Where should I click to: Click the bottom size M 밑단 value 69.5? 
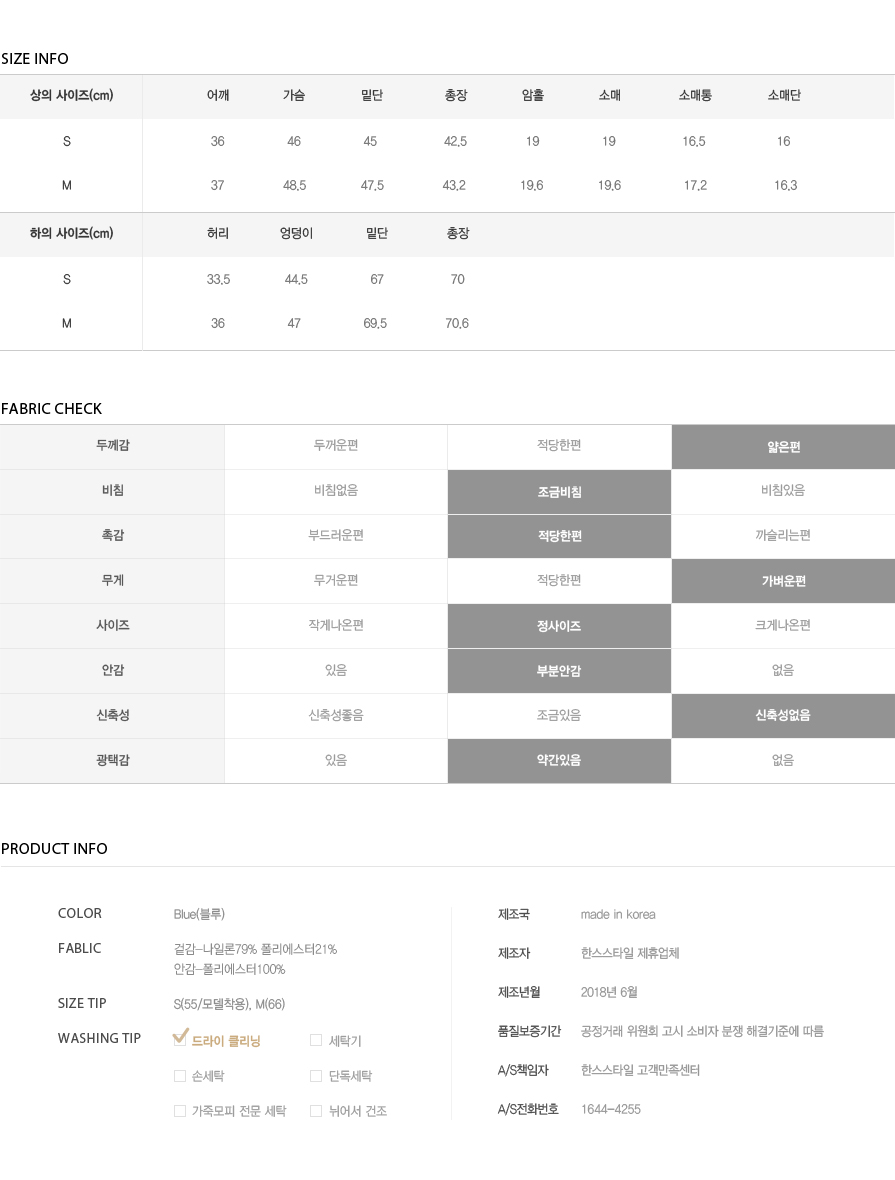pyautogui.click(x=375, y=324)
